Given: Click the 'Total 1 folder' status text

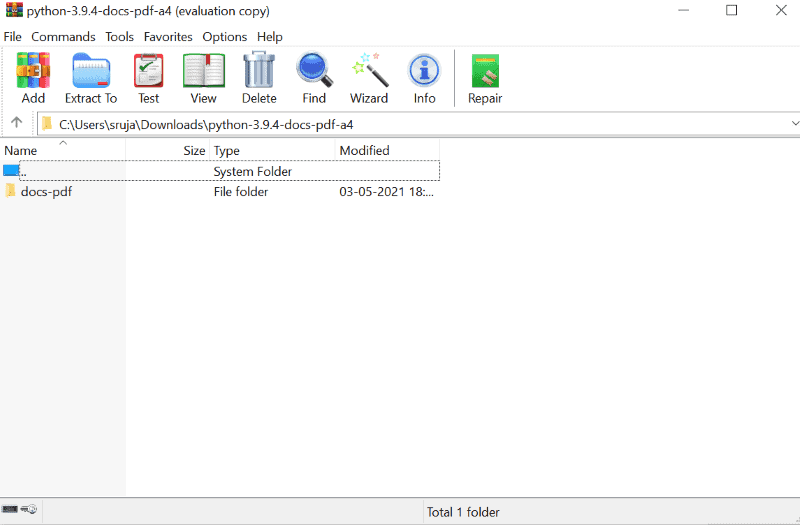Looking at the screenshot, I should pyautogui.click(x=463, y=512).
